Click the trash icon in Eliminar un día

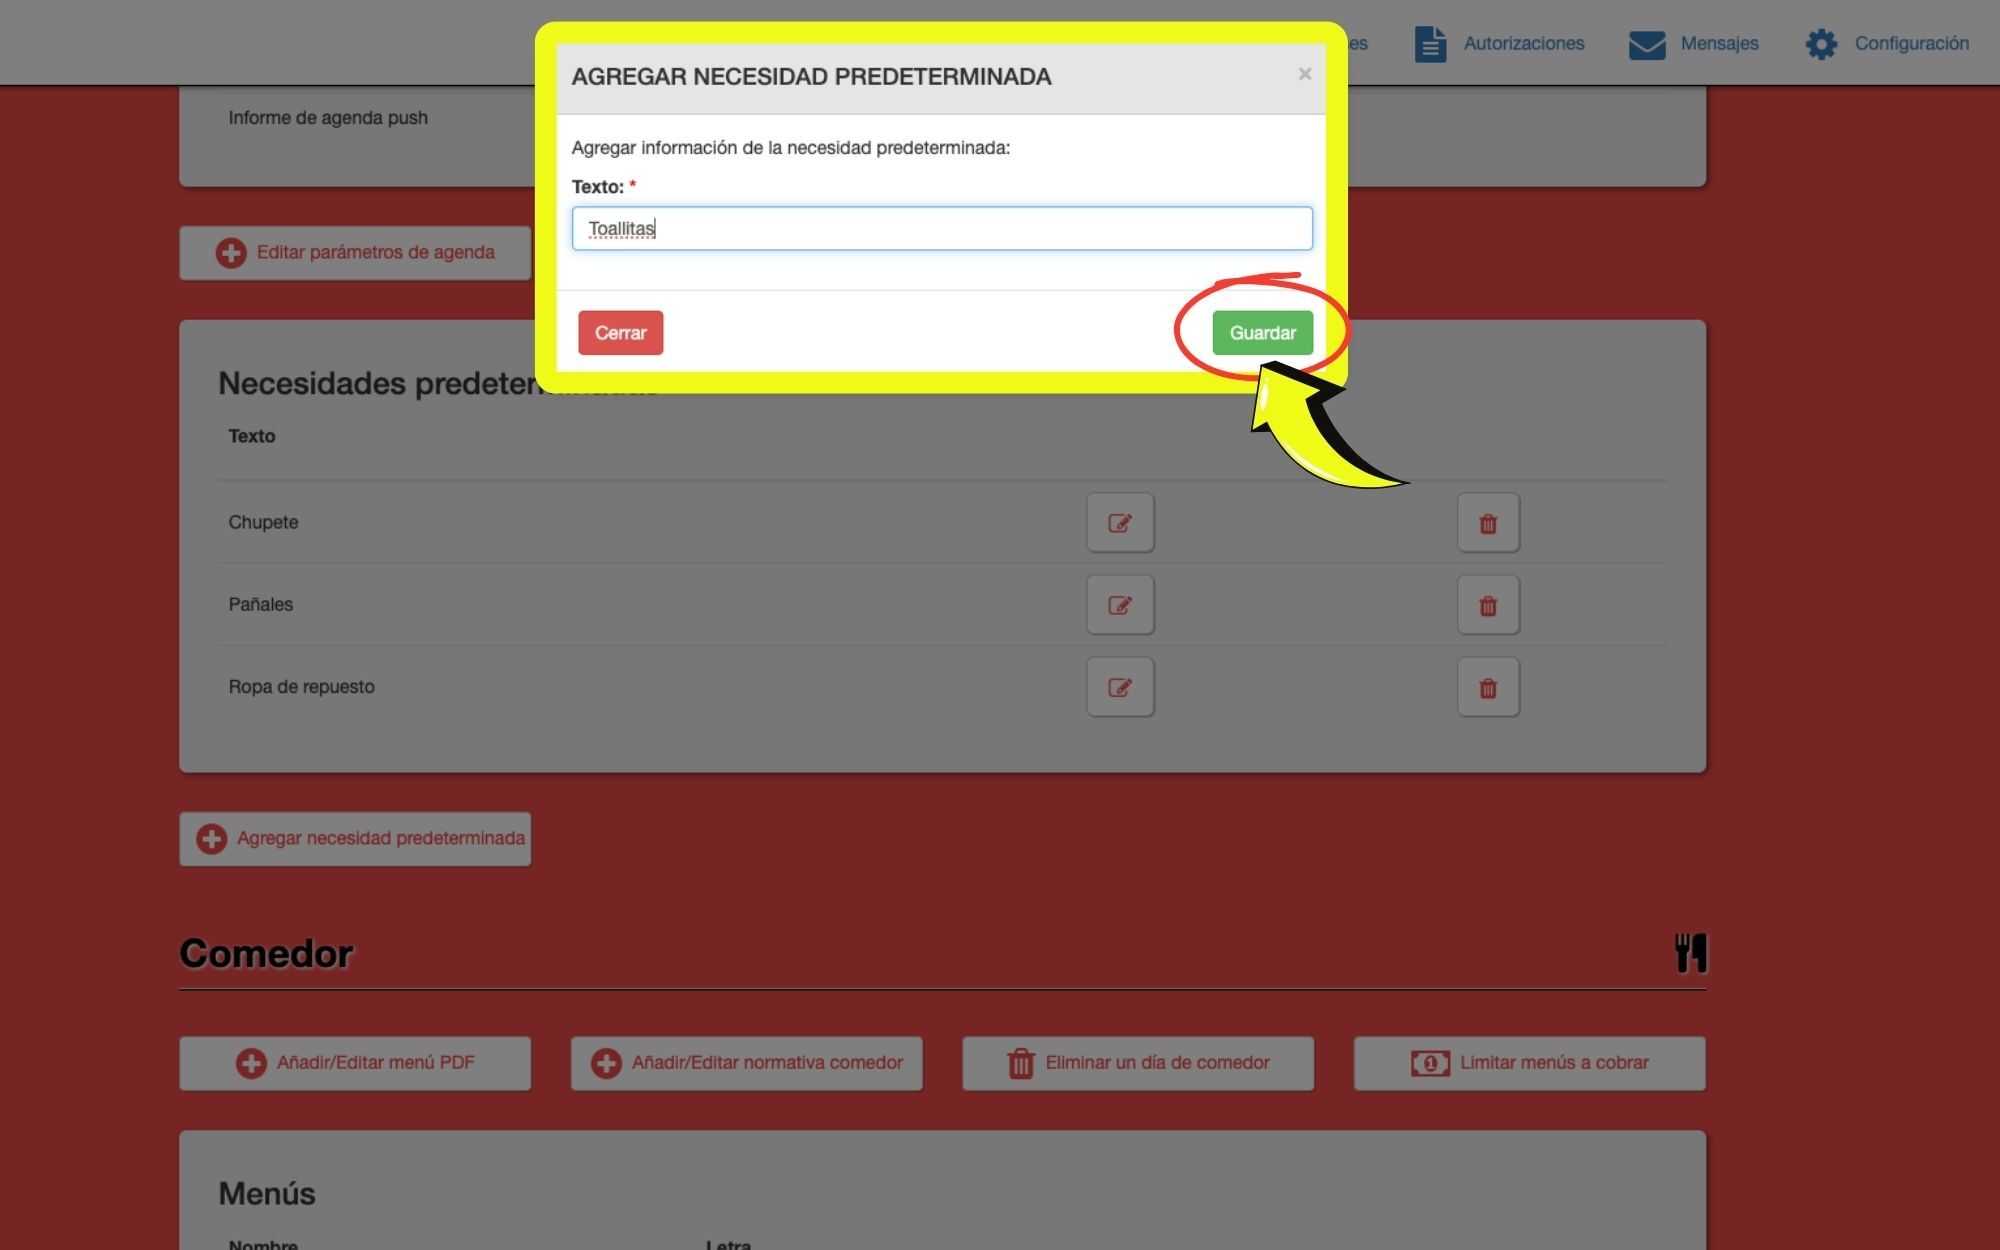1020,1063
